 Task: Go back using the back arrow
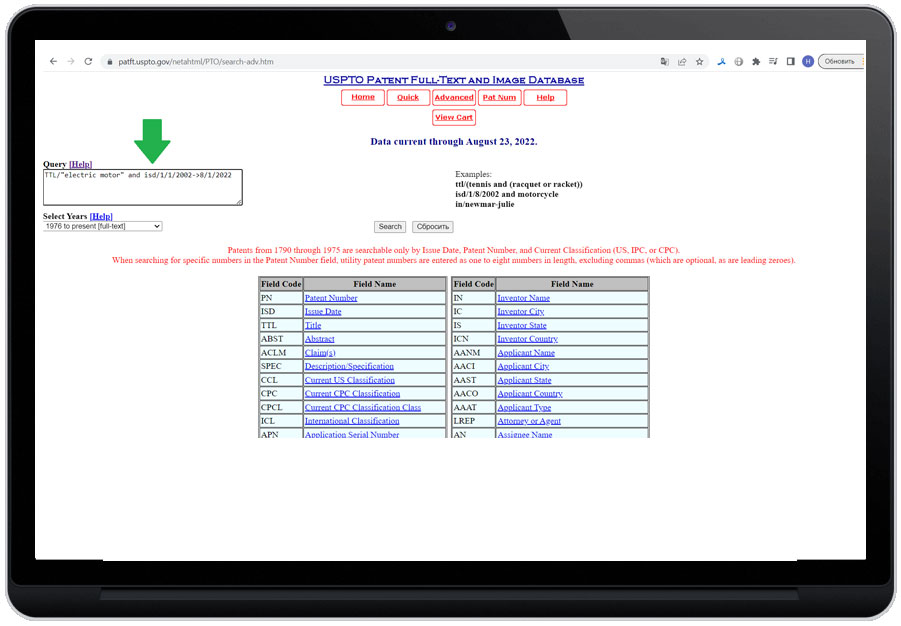coord(52,61)
